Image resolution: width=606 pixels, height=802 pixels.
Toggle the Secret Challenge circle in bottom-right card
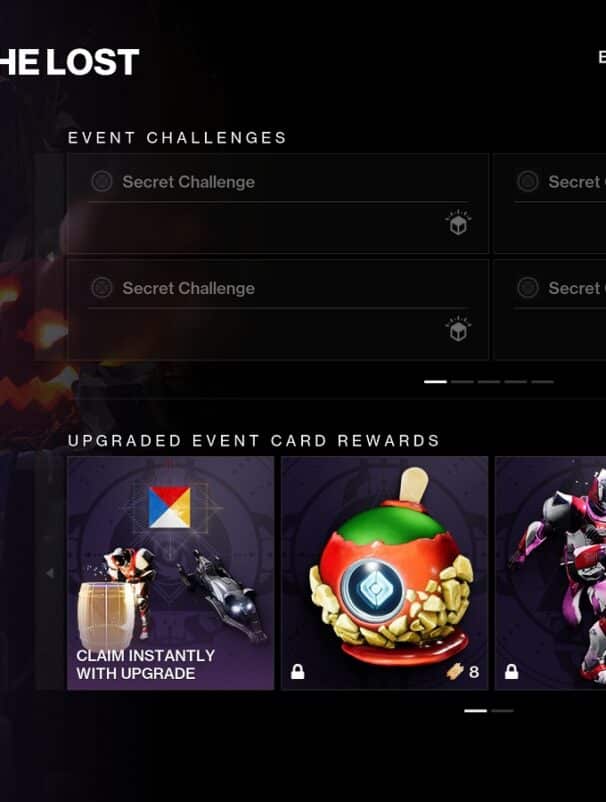click(528, 287)
